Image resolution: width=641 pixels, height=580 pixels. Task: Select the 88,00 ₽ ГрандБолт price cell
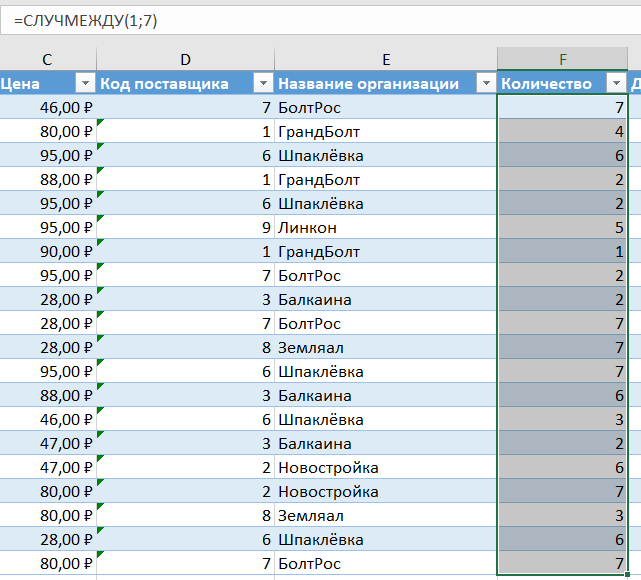tap(47, 180)
